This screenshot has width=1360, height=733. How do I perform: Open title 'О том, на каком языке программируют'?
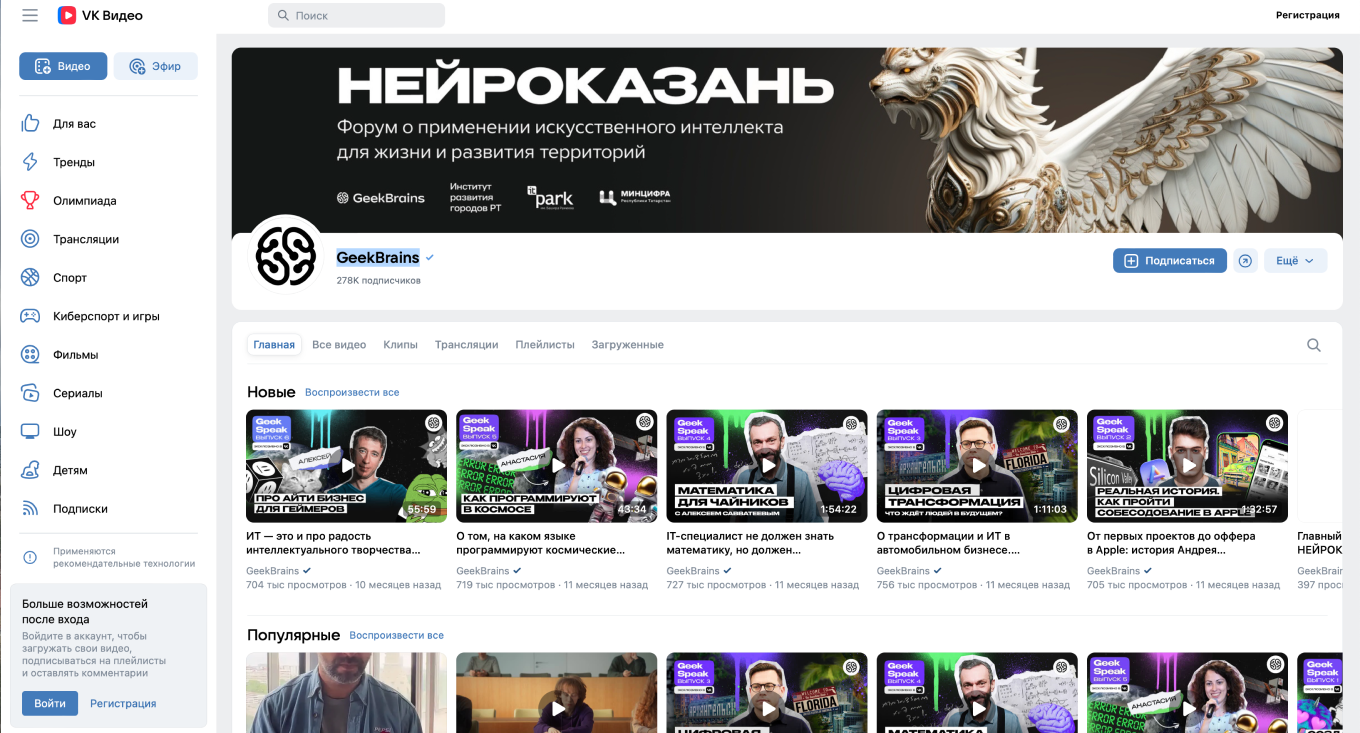[541, 543]
